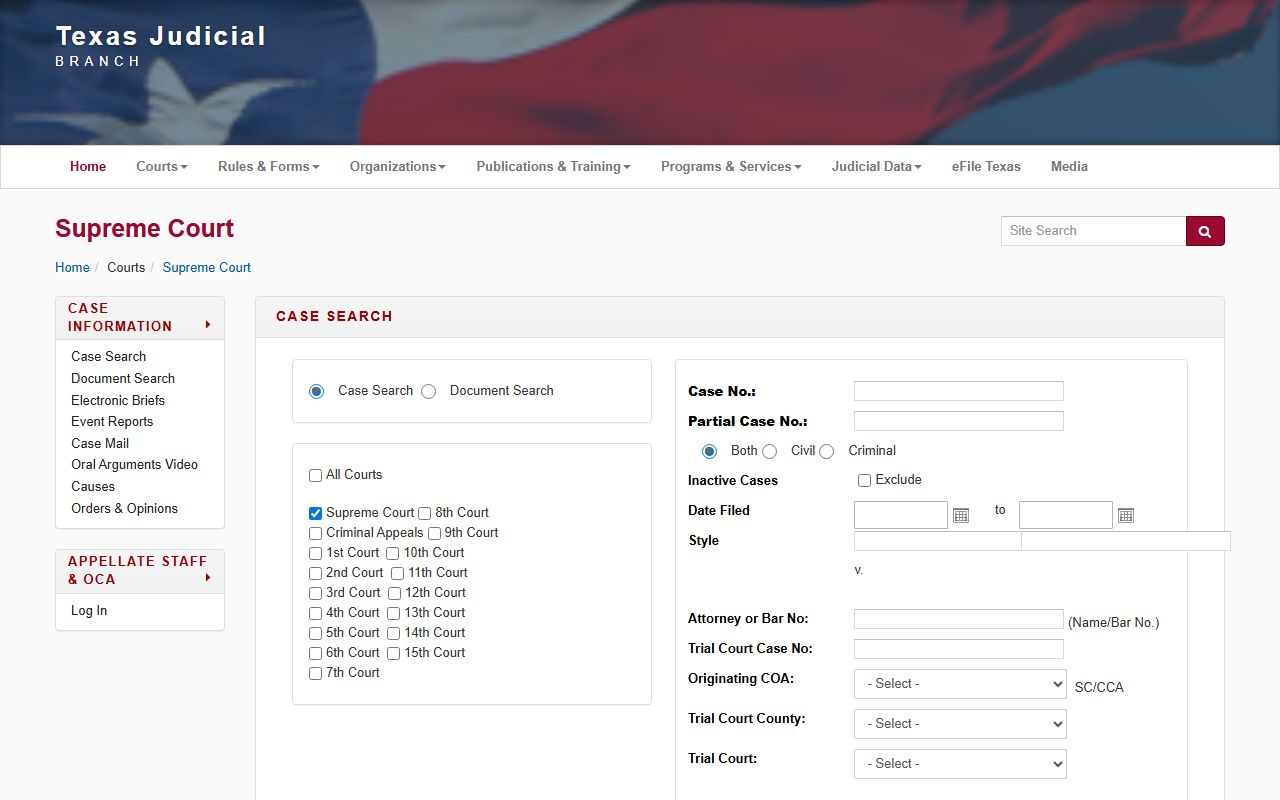Expand the Programs & Services menu
Screen dimensions: 1280x800
731,167
